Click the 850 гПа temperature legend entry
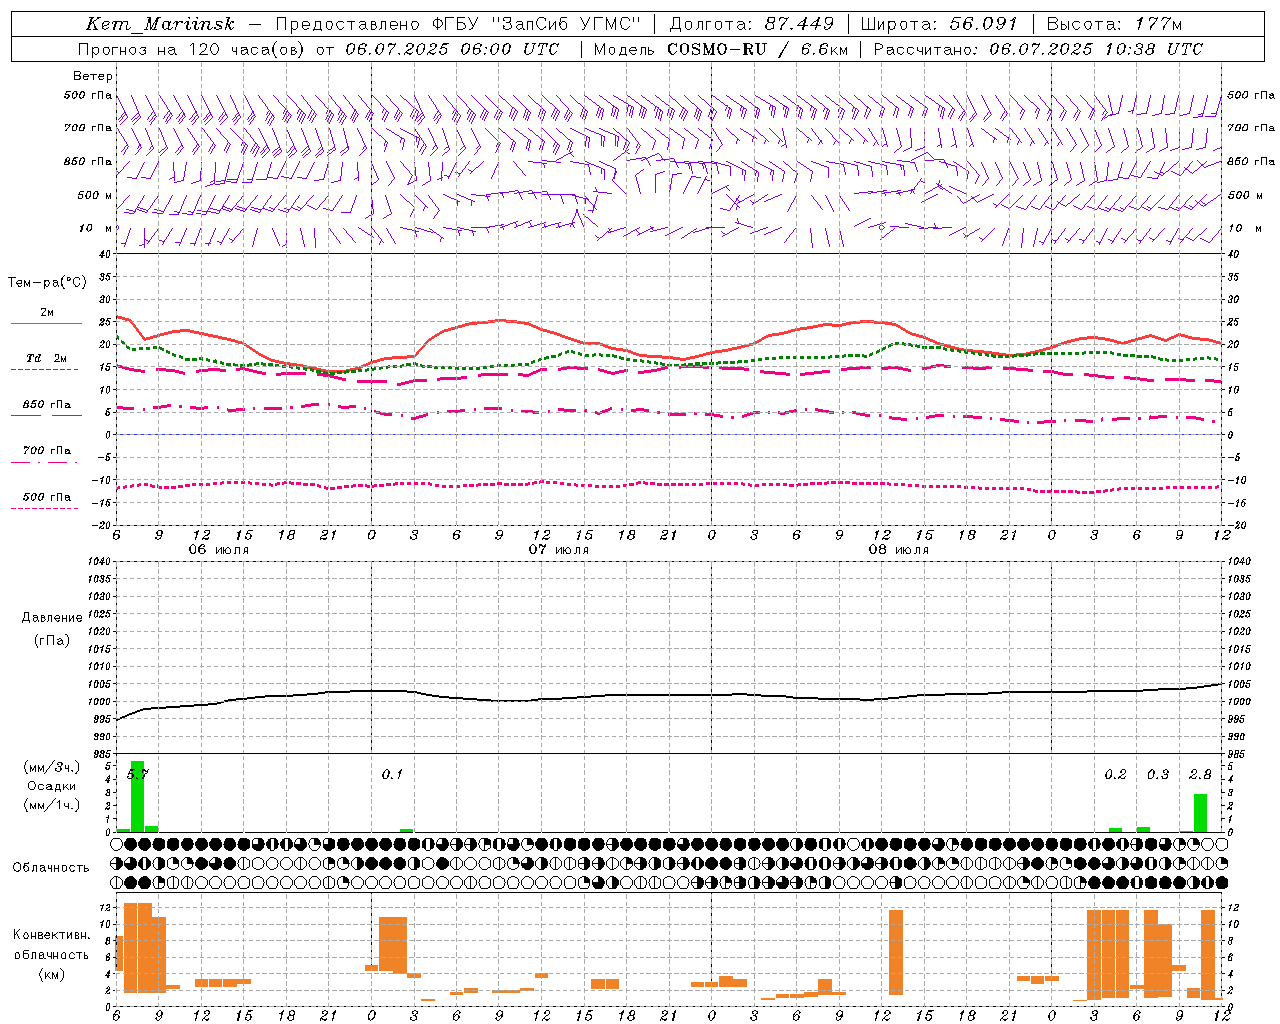Image resolution: width=1280 pixels, height=1024 pixels. 46,405
